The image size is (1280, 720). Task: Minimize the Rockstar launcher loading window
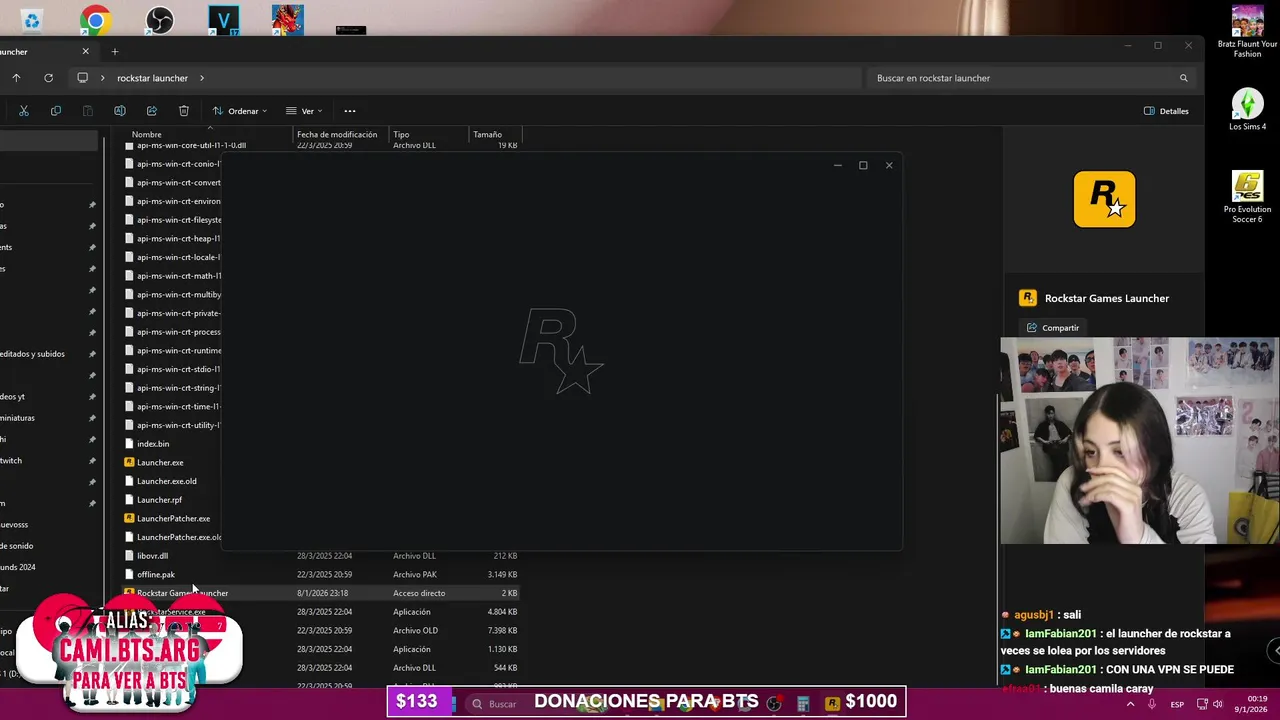(x=837, y=165)
